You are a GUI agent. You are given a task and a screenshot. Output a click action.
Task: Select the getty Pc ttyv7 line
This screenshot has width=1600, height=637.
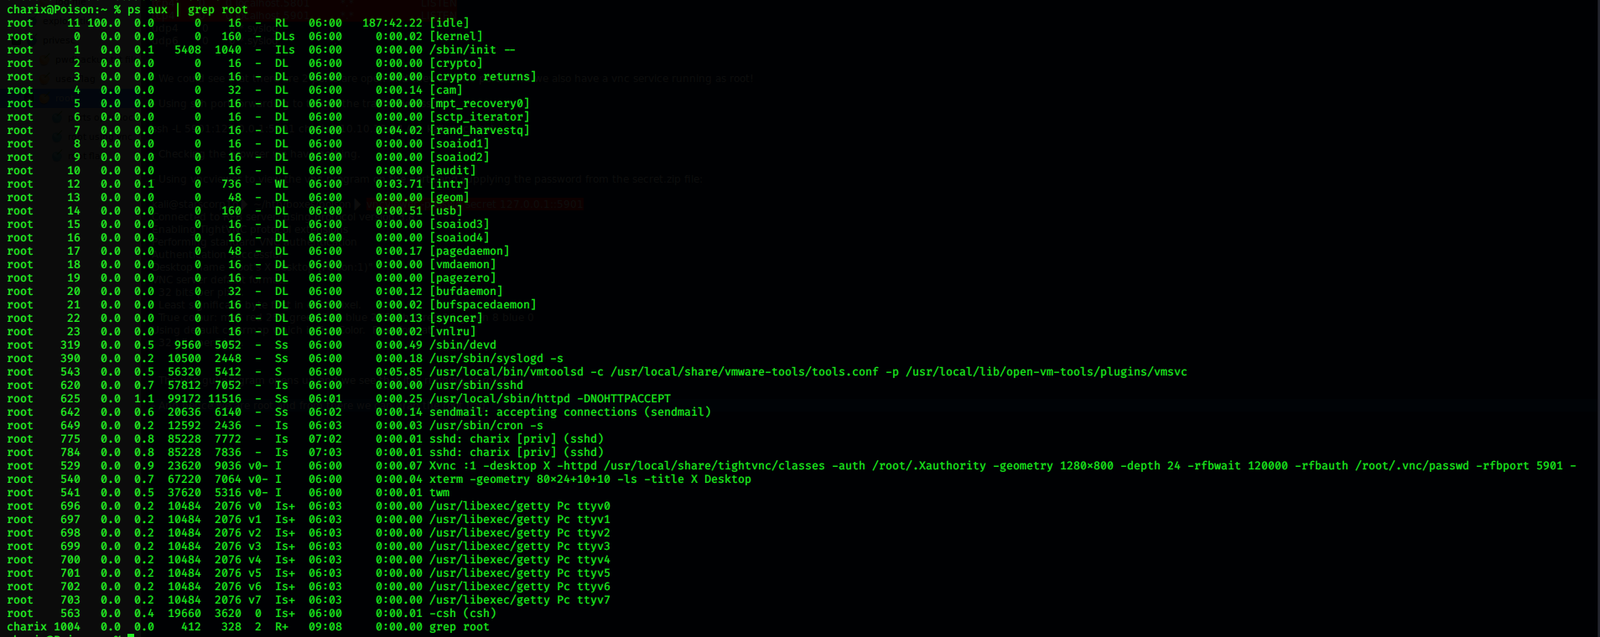pyautogui.click(x=519, y=600)
